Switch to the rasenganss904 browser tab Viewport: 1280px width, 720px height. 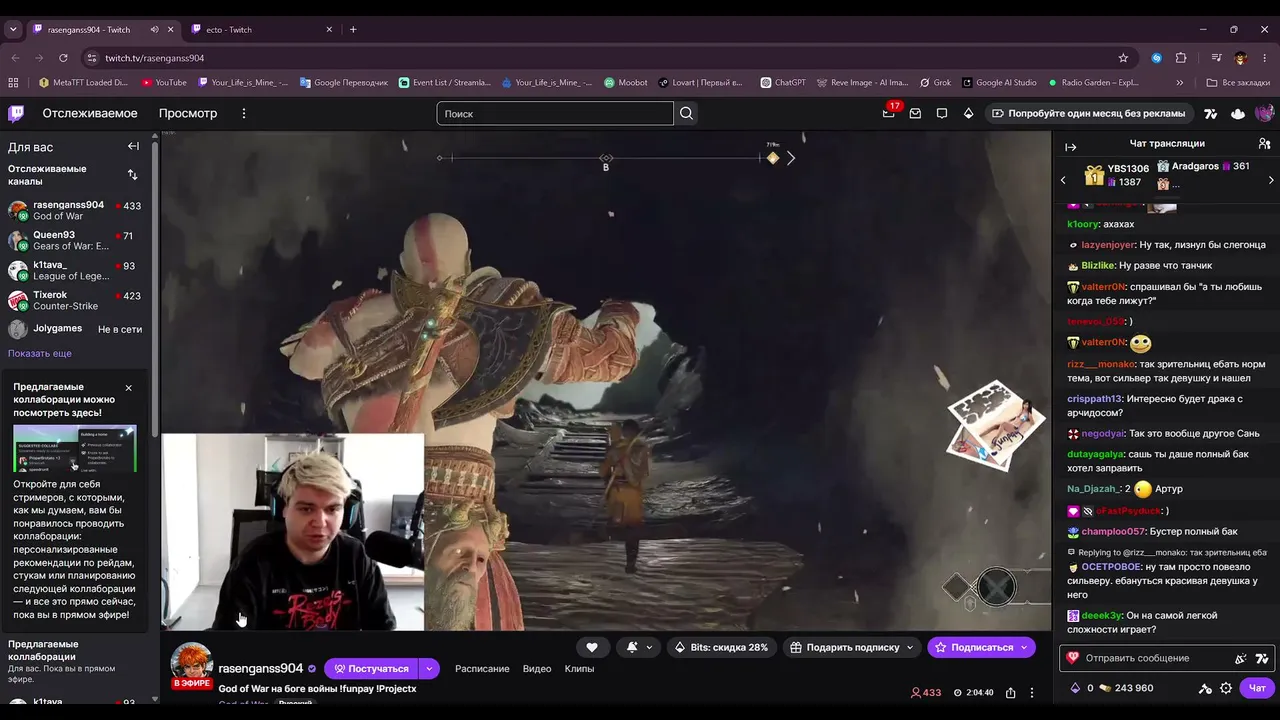pyautogui.click(x=102, y=29)
